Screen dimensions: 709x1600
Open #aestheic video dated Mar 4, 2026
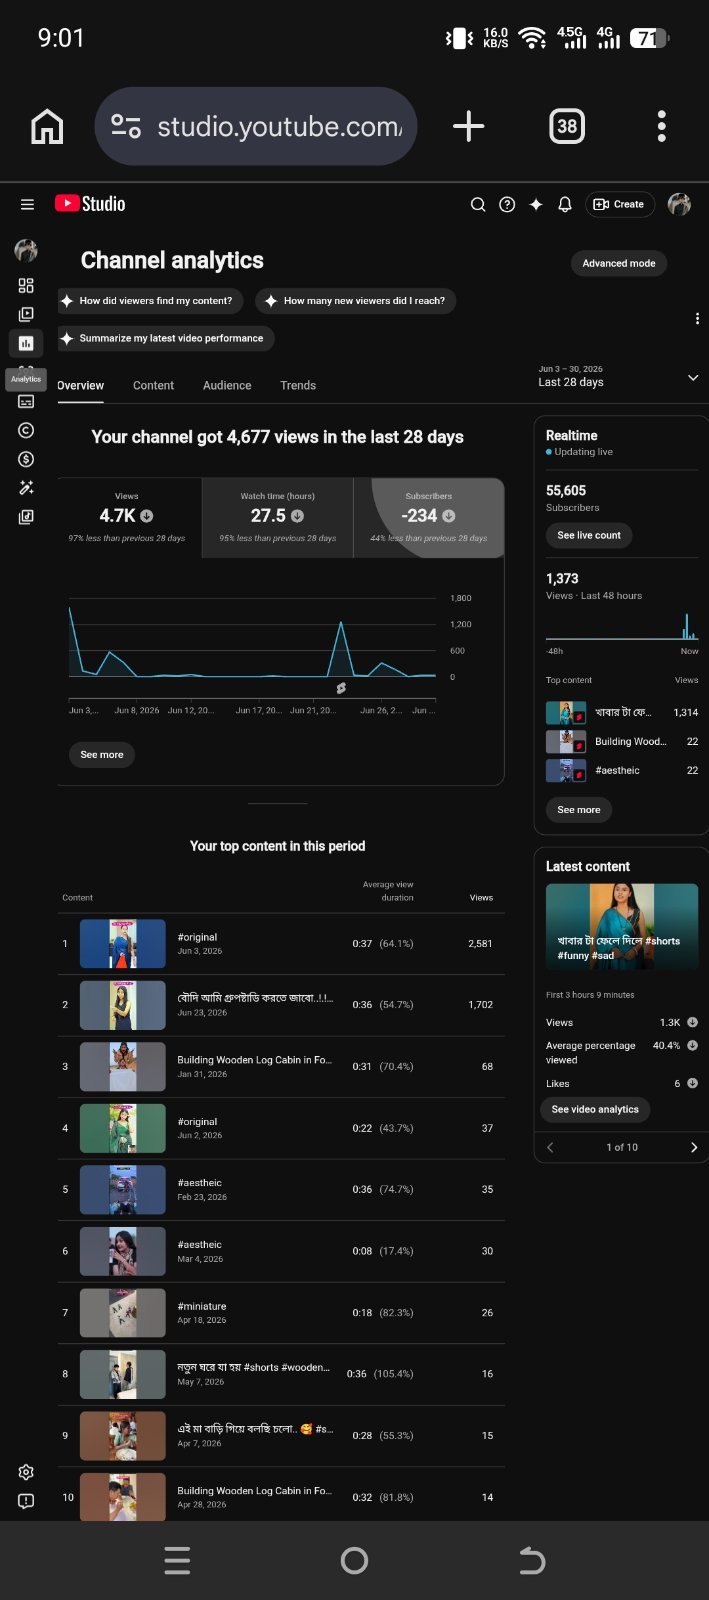click(200, 1245)
